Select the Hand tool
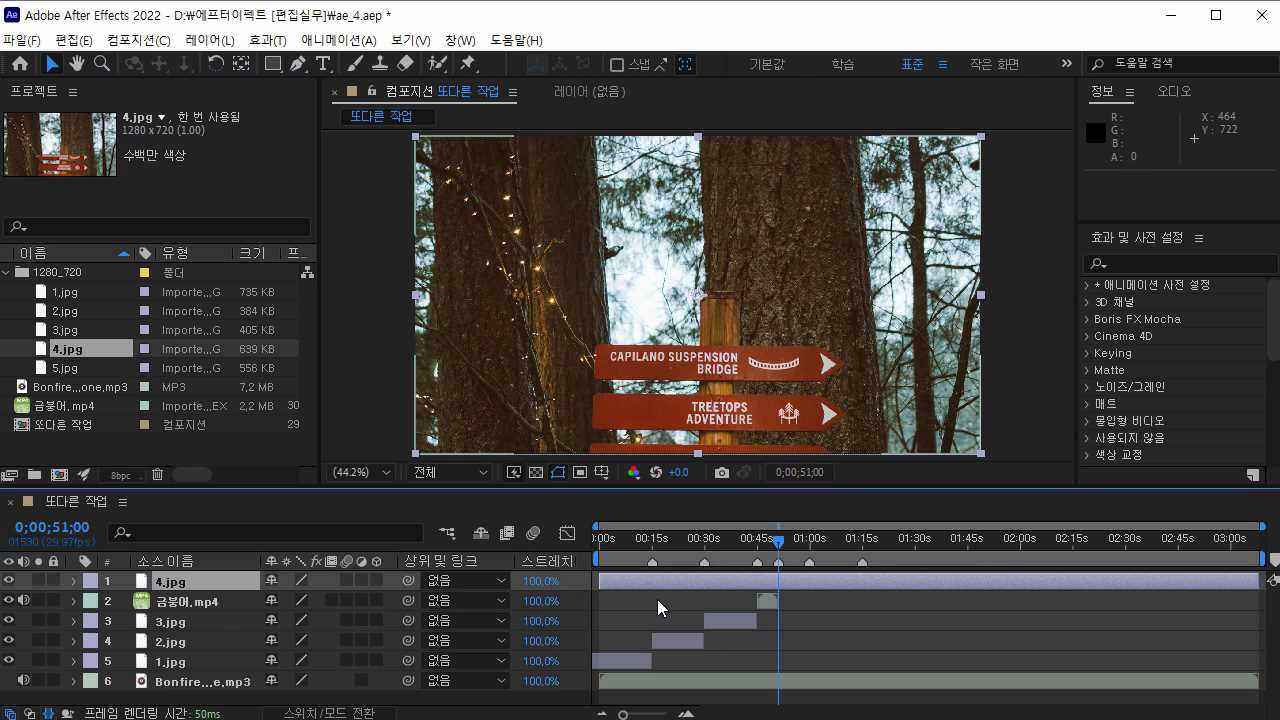 tap(77, 64)
